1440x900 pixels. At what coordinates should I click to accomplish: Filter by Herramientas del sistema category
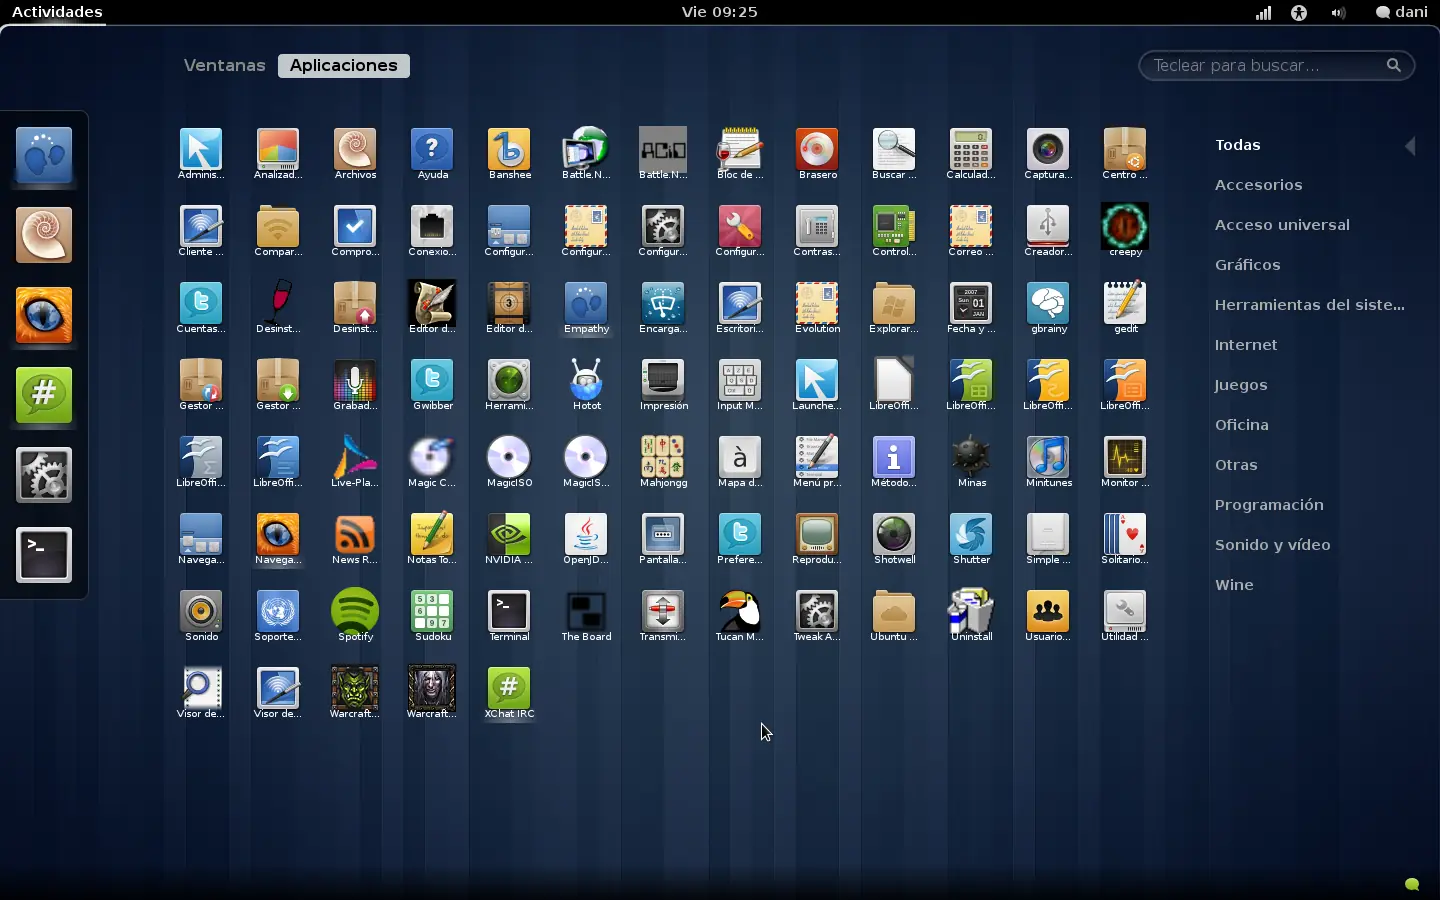pos(1310,305)
